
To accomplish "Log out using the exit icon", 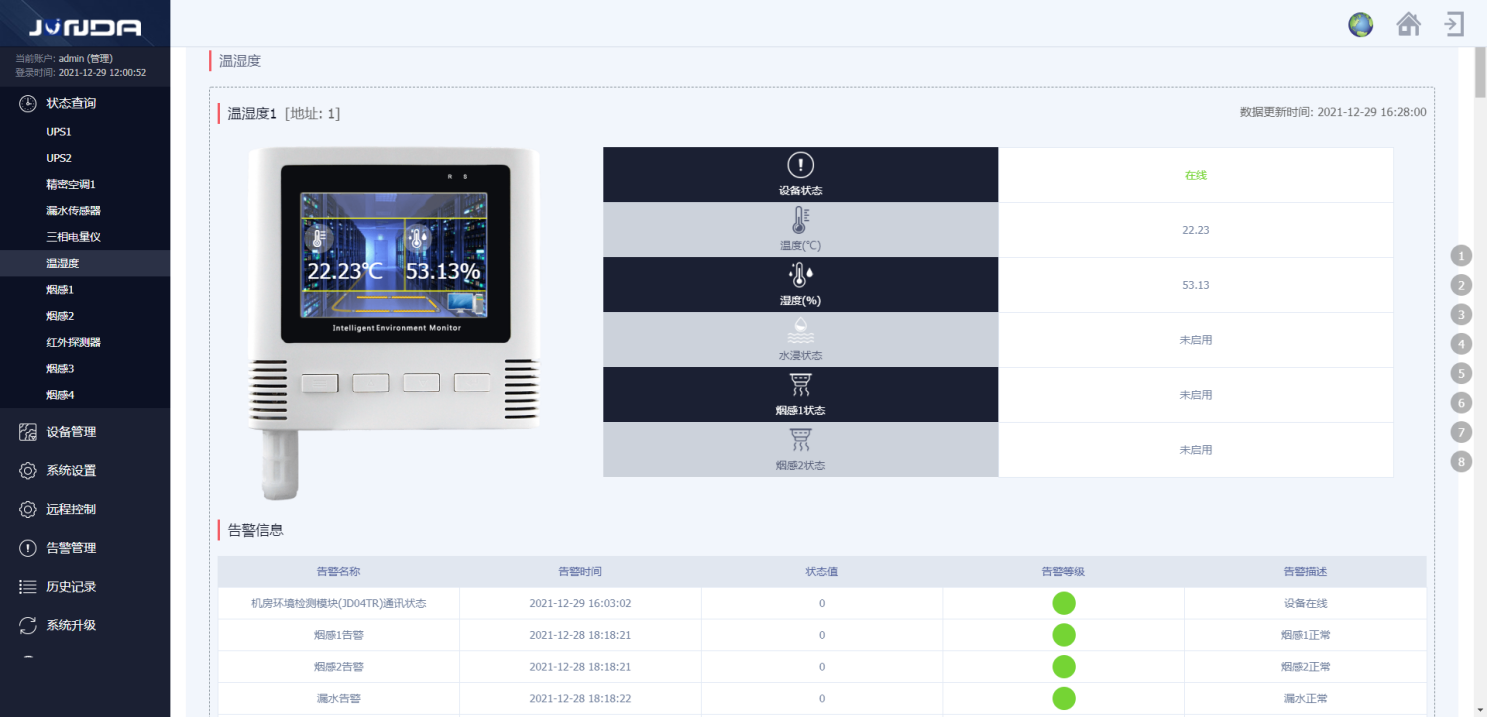I will tap(1455, 24).
